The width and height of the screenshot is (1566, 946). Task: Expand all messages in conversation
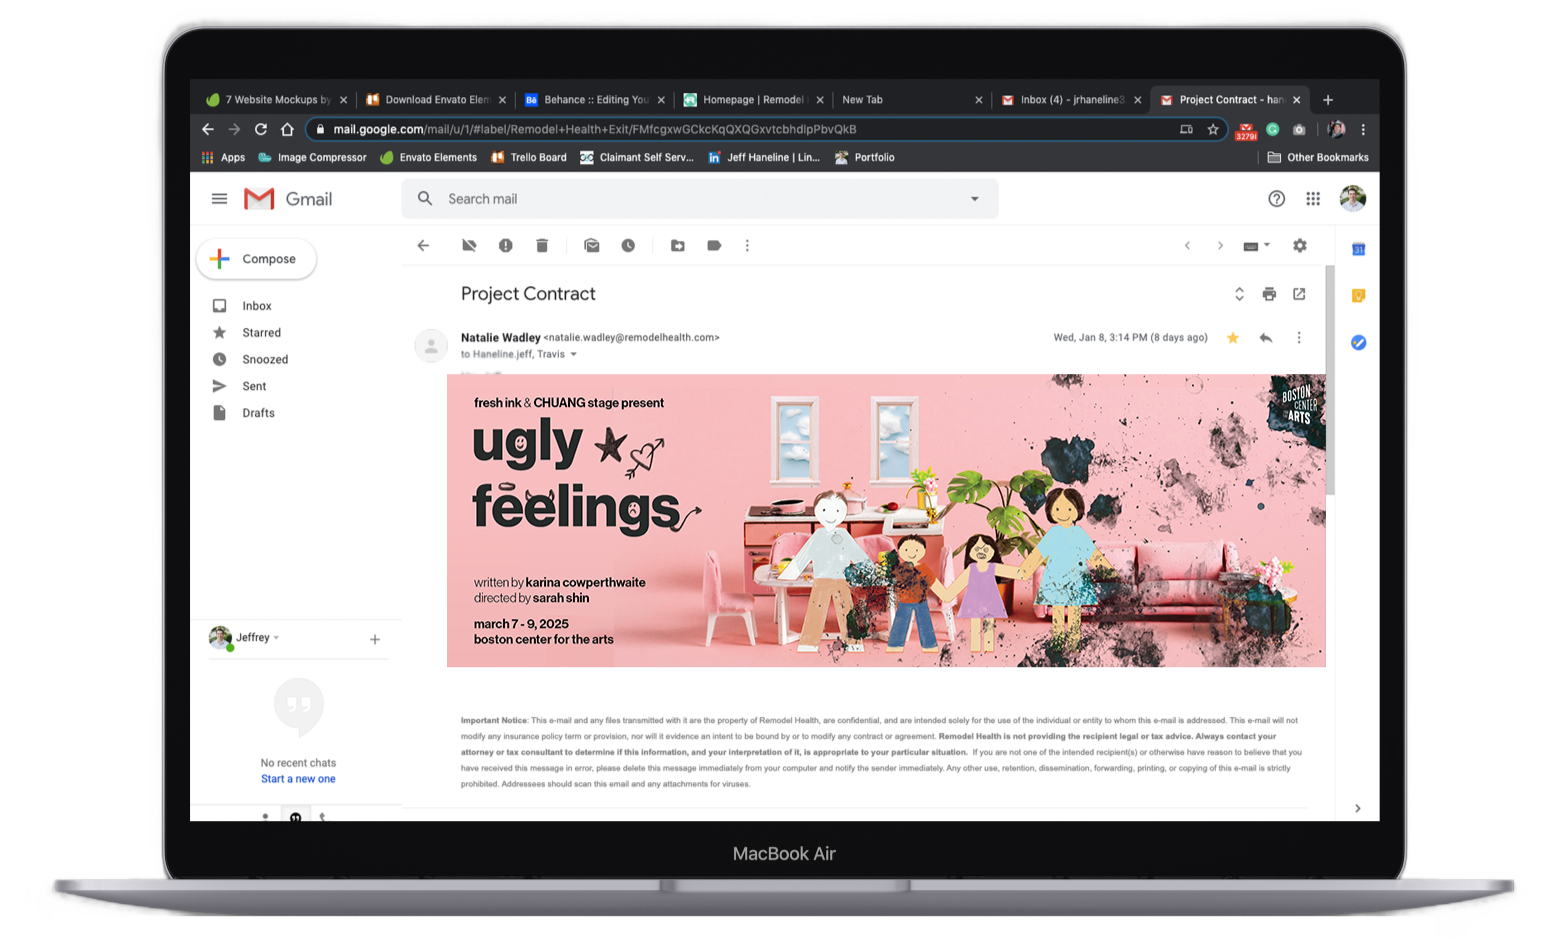tap(1239, 294)
